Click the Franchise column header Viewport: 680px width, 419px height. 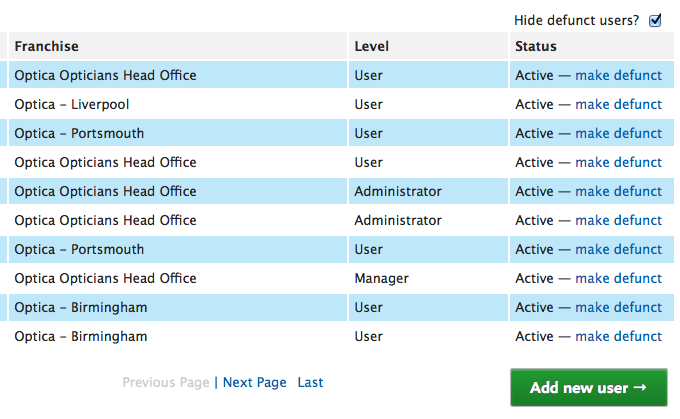[46, 46]
